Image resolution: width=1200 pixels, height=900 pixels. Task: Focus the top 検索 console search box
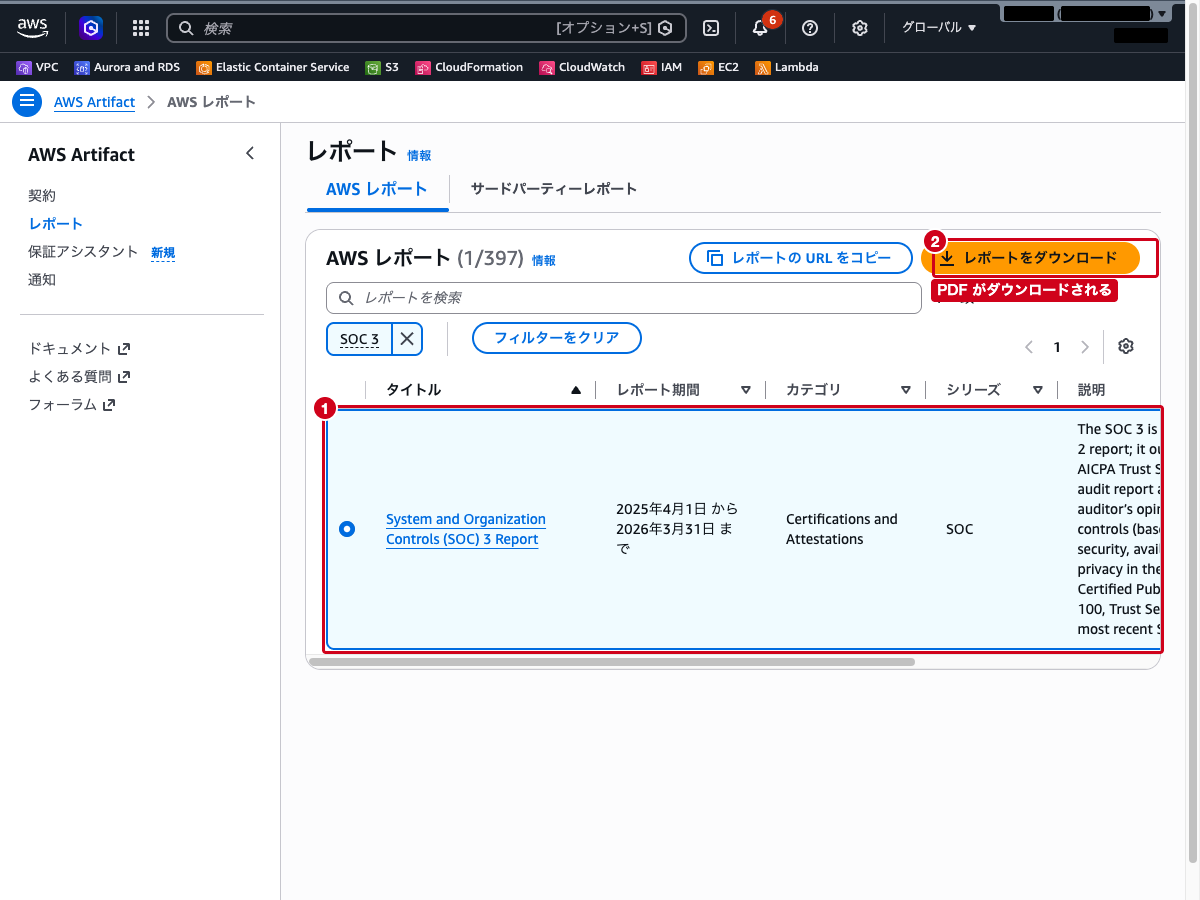point(427,28)
